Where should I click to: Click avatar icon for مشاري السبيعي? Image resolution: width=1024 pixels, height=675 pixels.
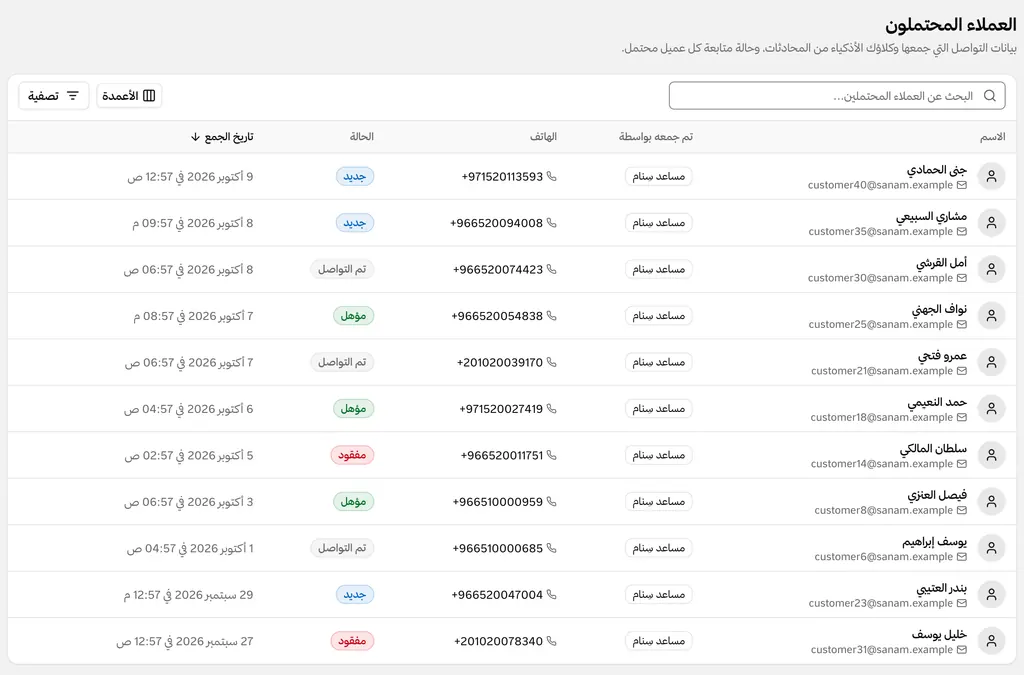(991, 223)
